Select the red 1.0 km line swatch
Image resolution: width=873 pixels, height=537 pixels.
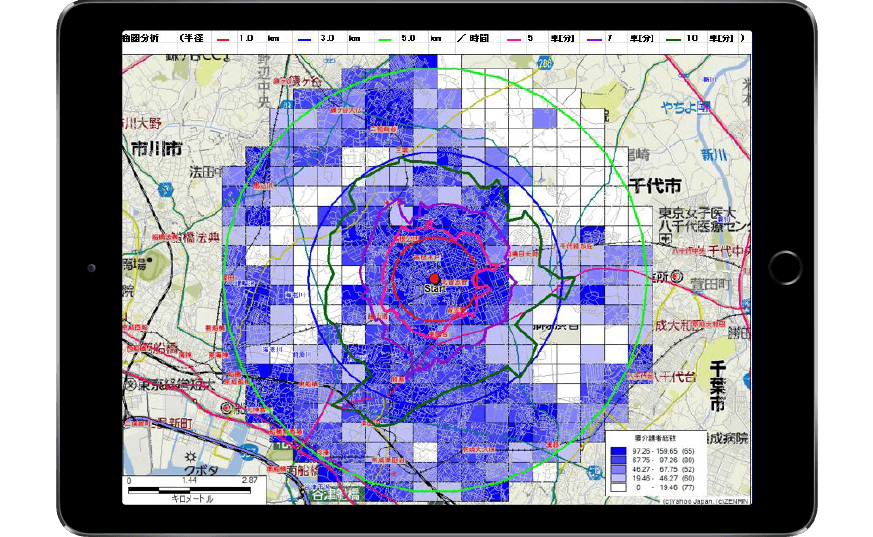point(222,40)
